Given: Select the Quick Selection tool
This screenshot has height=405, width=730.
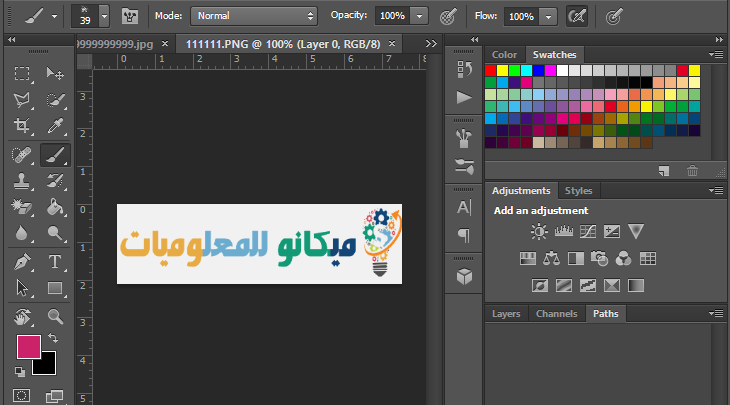Looking at the screenshot, I should click(x=55, y=100).
